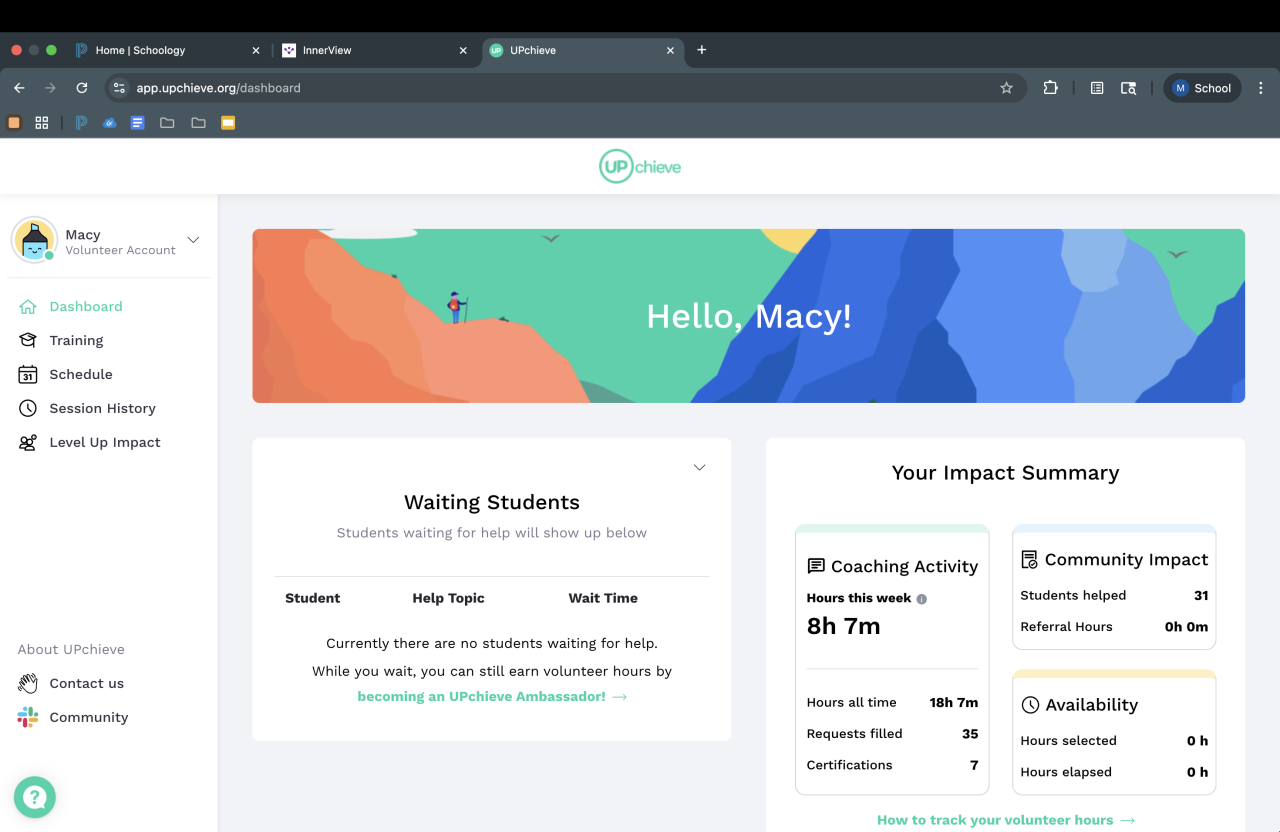Bookmark this page with the star icon

pos(1006,88)
